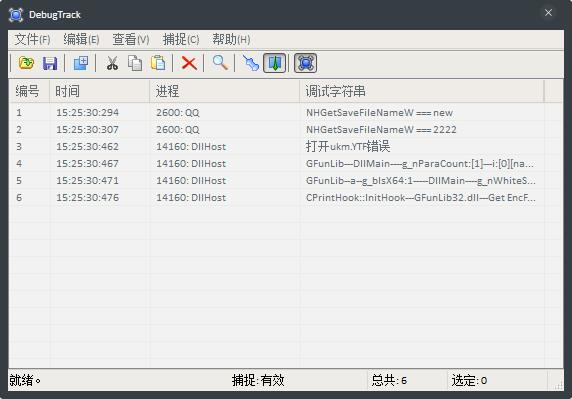Click the 就绪 status text
The height and width of the screenshot is (399, 572).
click(x=25, y=380)
